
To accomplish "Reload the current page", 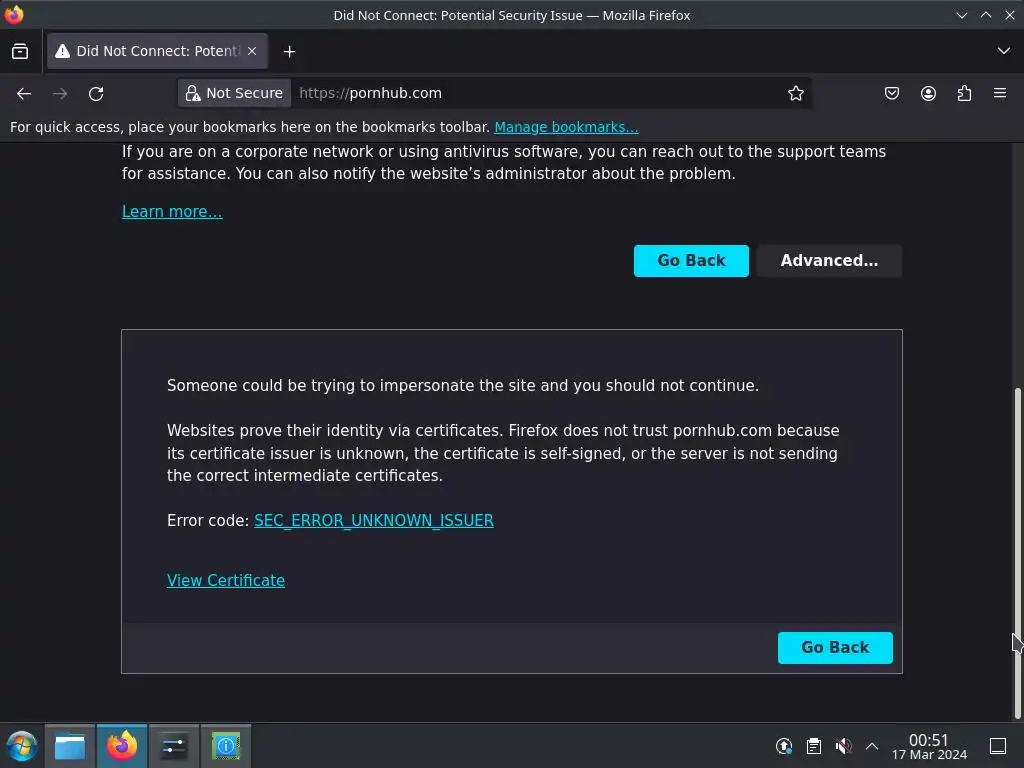I will (96, 93).
